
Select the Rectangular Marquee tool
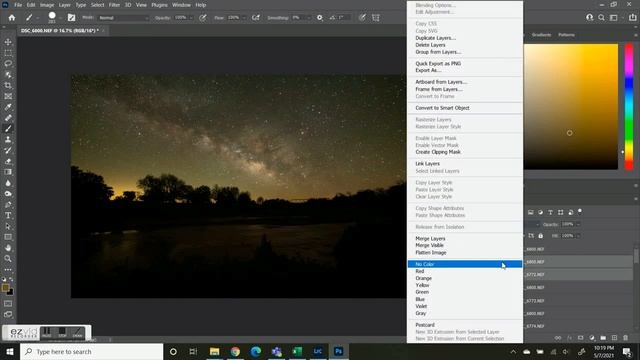tap(8, 53)
